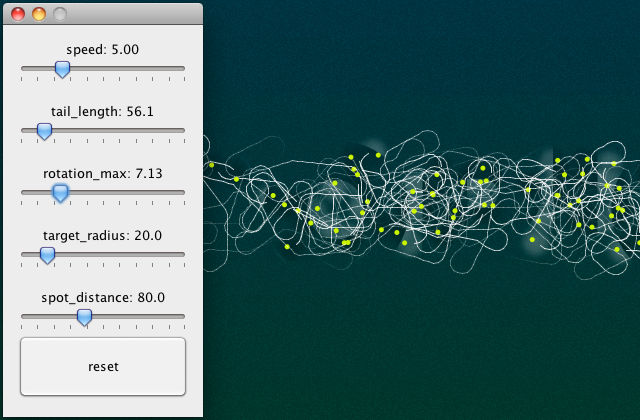Click the speed slider handle

coord(62,69)
